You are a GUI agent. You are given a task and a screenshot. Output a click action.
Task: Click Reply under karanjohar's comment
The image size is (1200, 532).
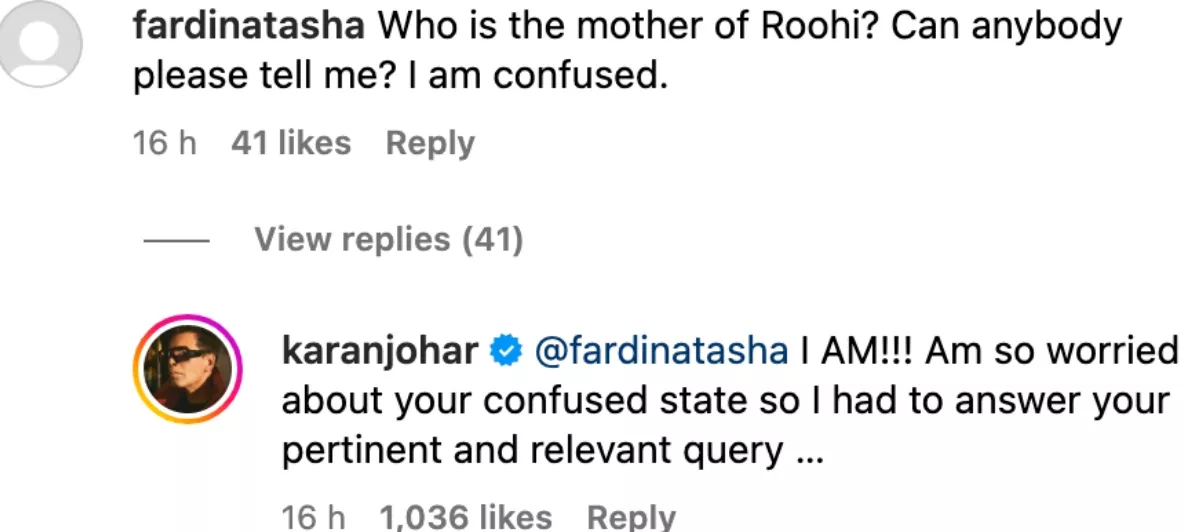631,518
